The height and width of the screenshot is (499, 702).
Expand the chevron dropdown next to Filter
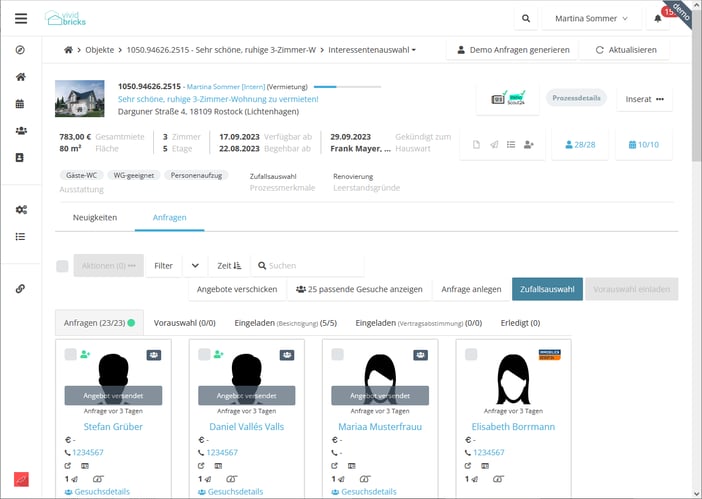[195, 265]
